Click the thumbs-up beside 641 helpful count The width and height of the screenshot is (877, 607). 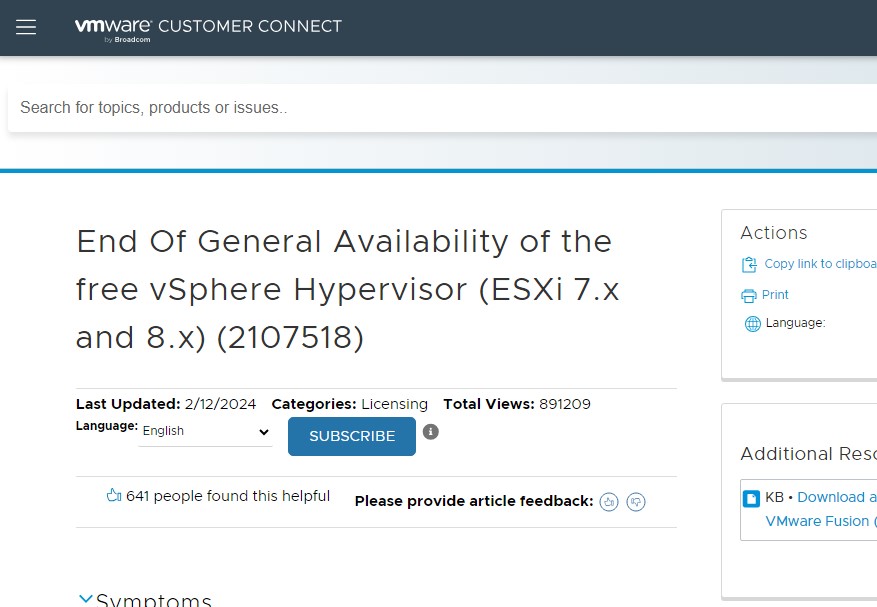[112, 495]
